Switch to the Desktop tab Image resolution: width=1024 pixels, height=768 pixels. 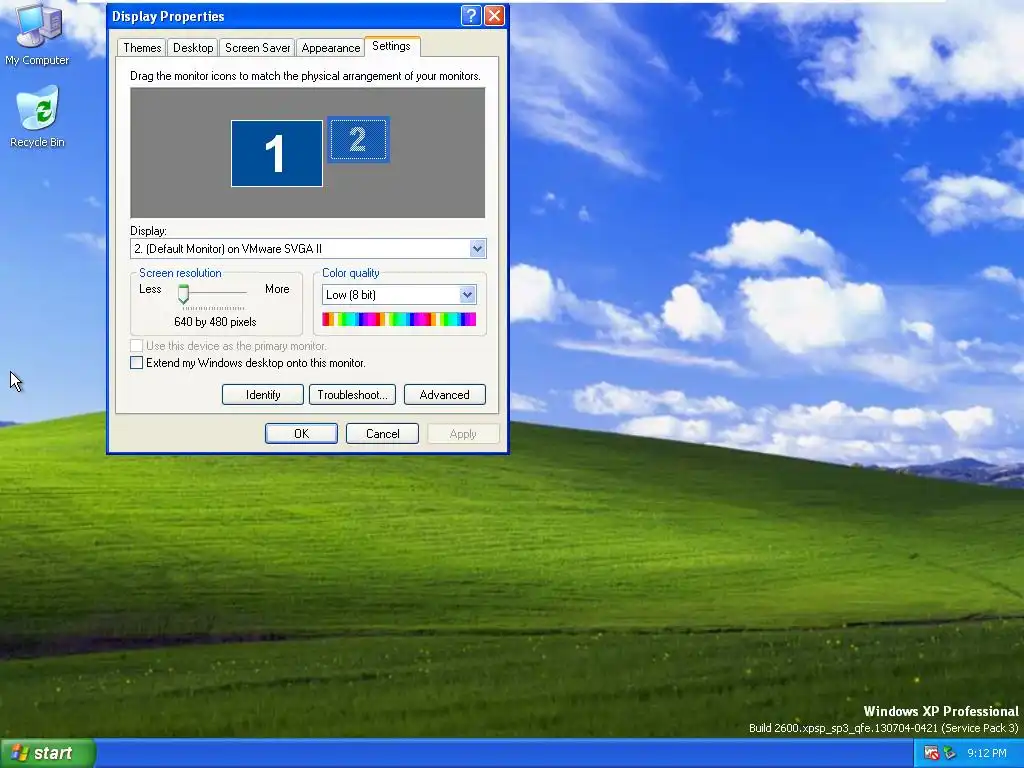tap(193, 48)
